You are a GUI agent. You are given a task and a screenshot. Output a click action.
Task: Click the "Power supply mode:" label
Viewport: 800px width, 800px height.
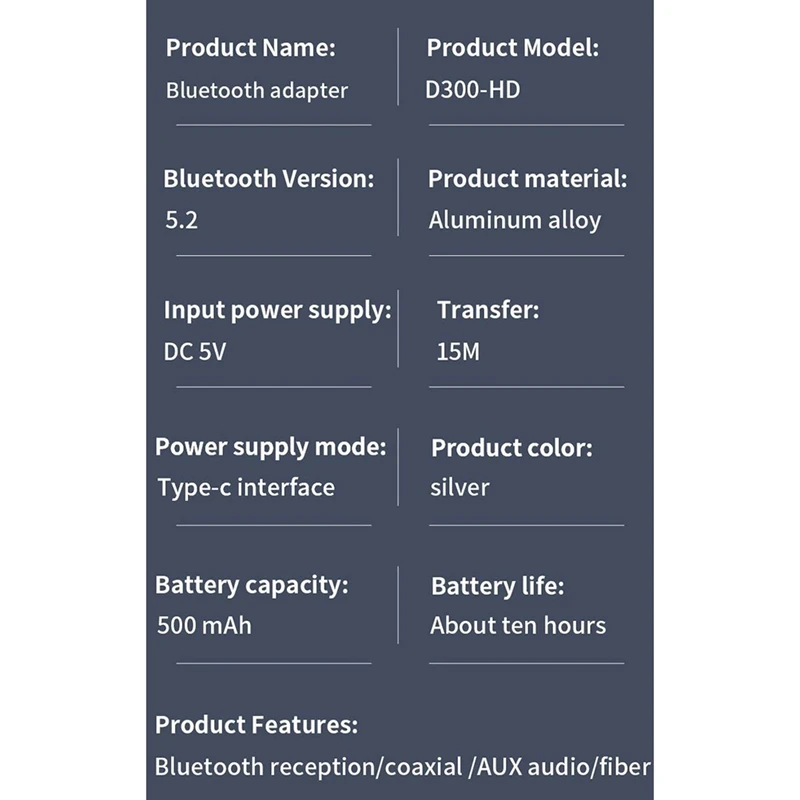tap(270, 446)
